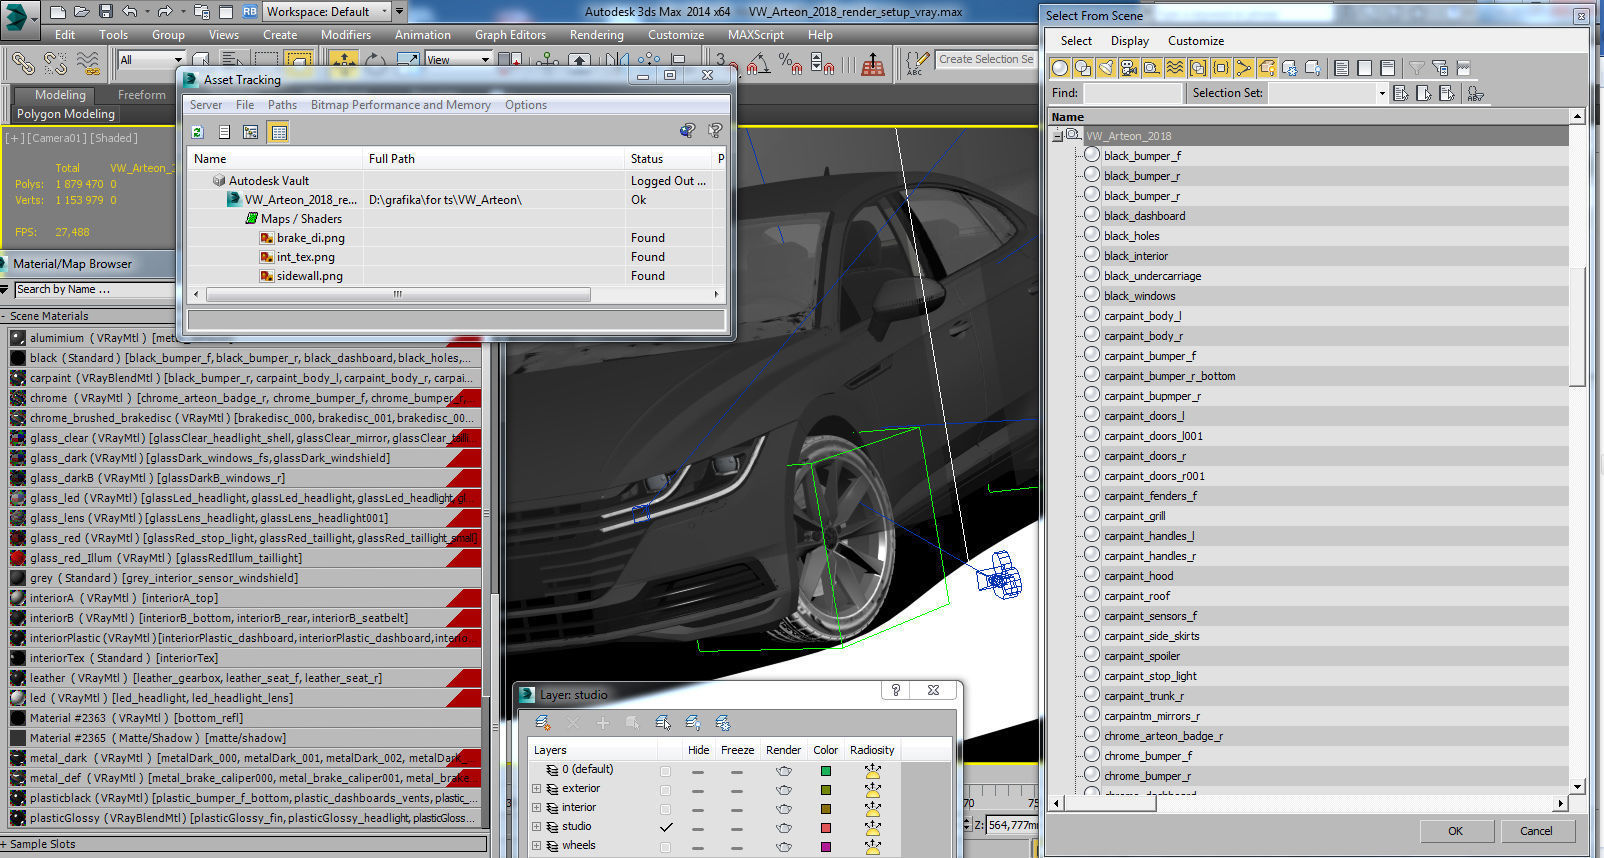The width and height of the screenshot is (1604, 858).
Task: Change the studio layer's red color swatch
Action: [825, 827]
